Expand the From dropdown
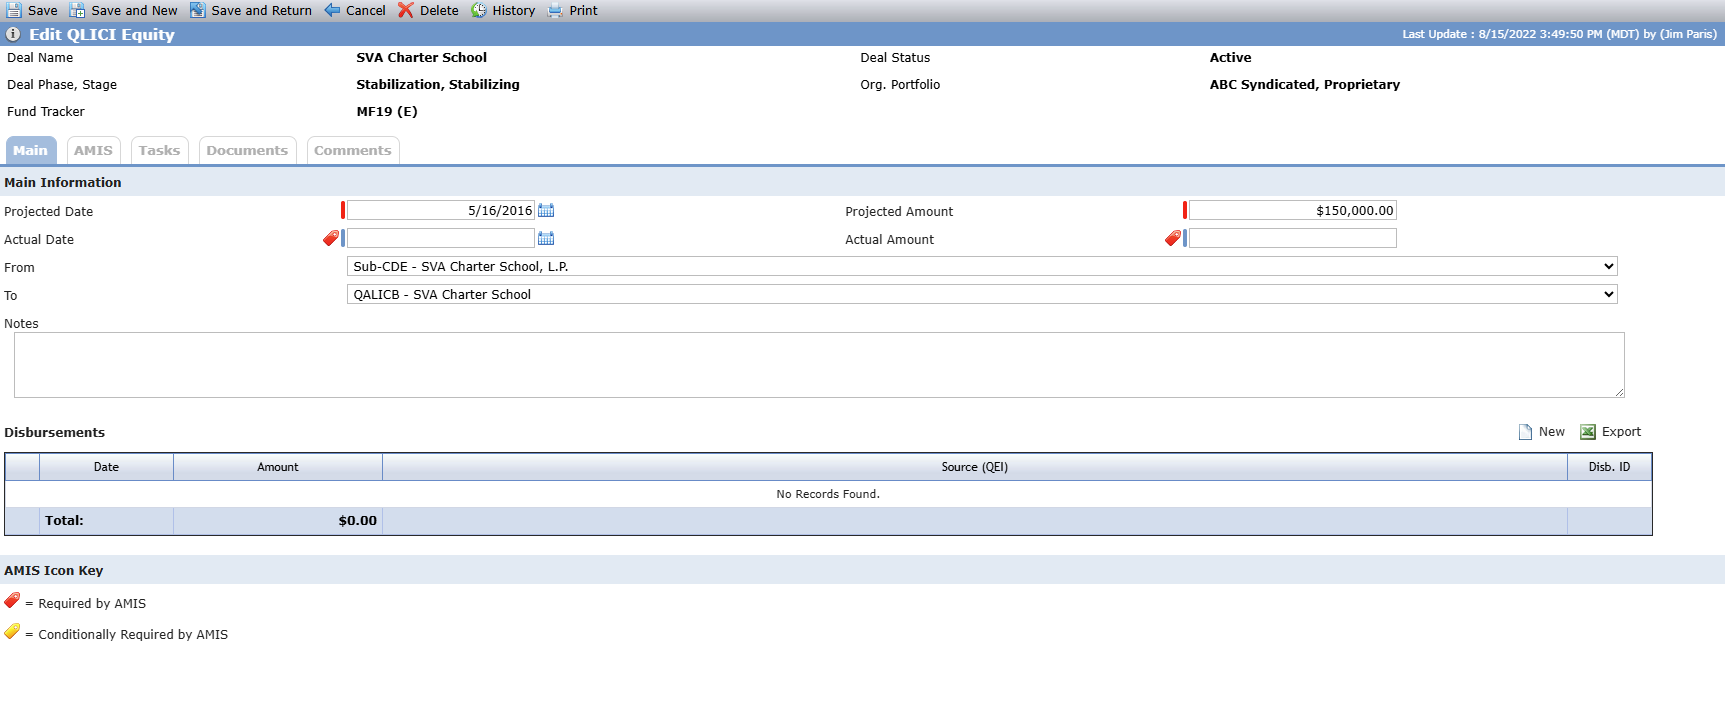This screenshot has width=1725, height=706. coord(982,266)
